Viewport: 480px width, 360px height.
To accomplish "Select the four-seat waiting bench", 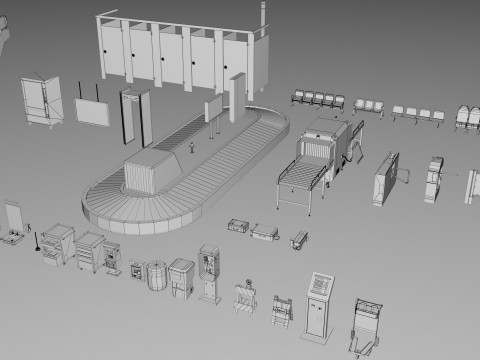I will coord(418,115).
